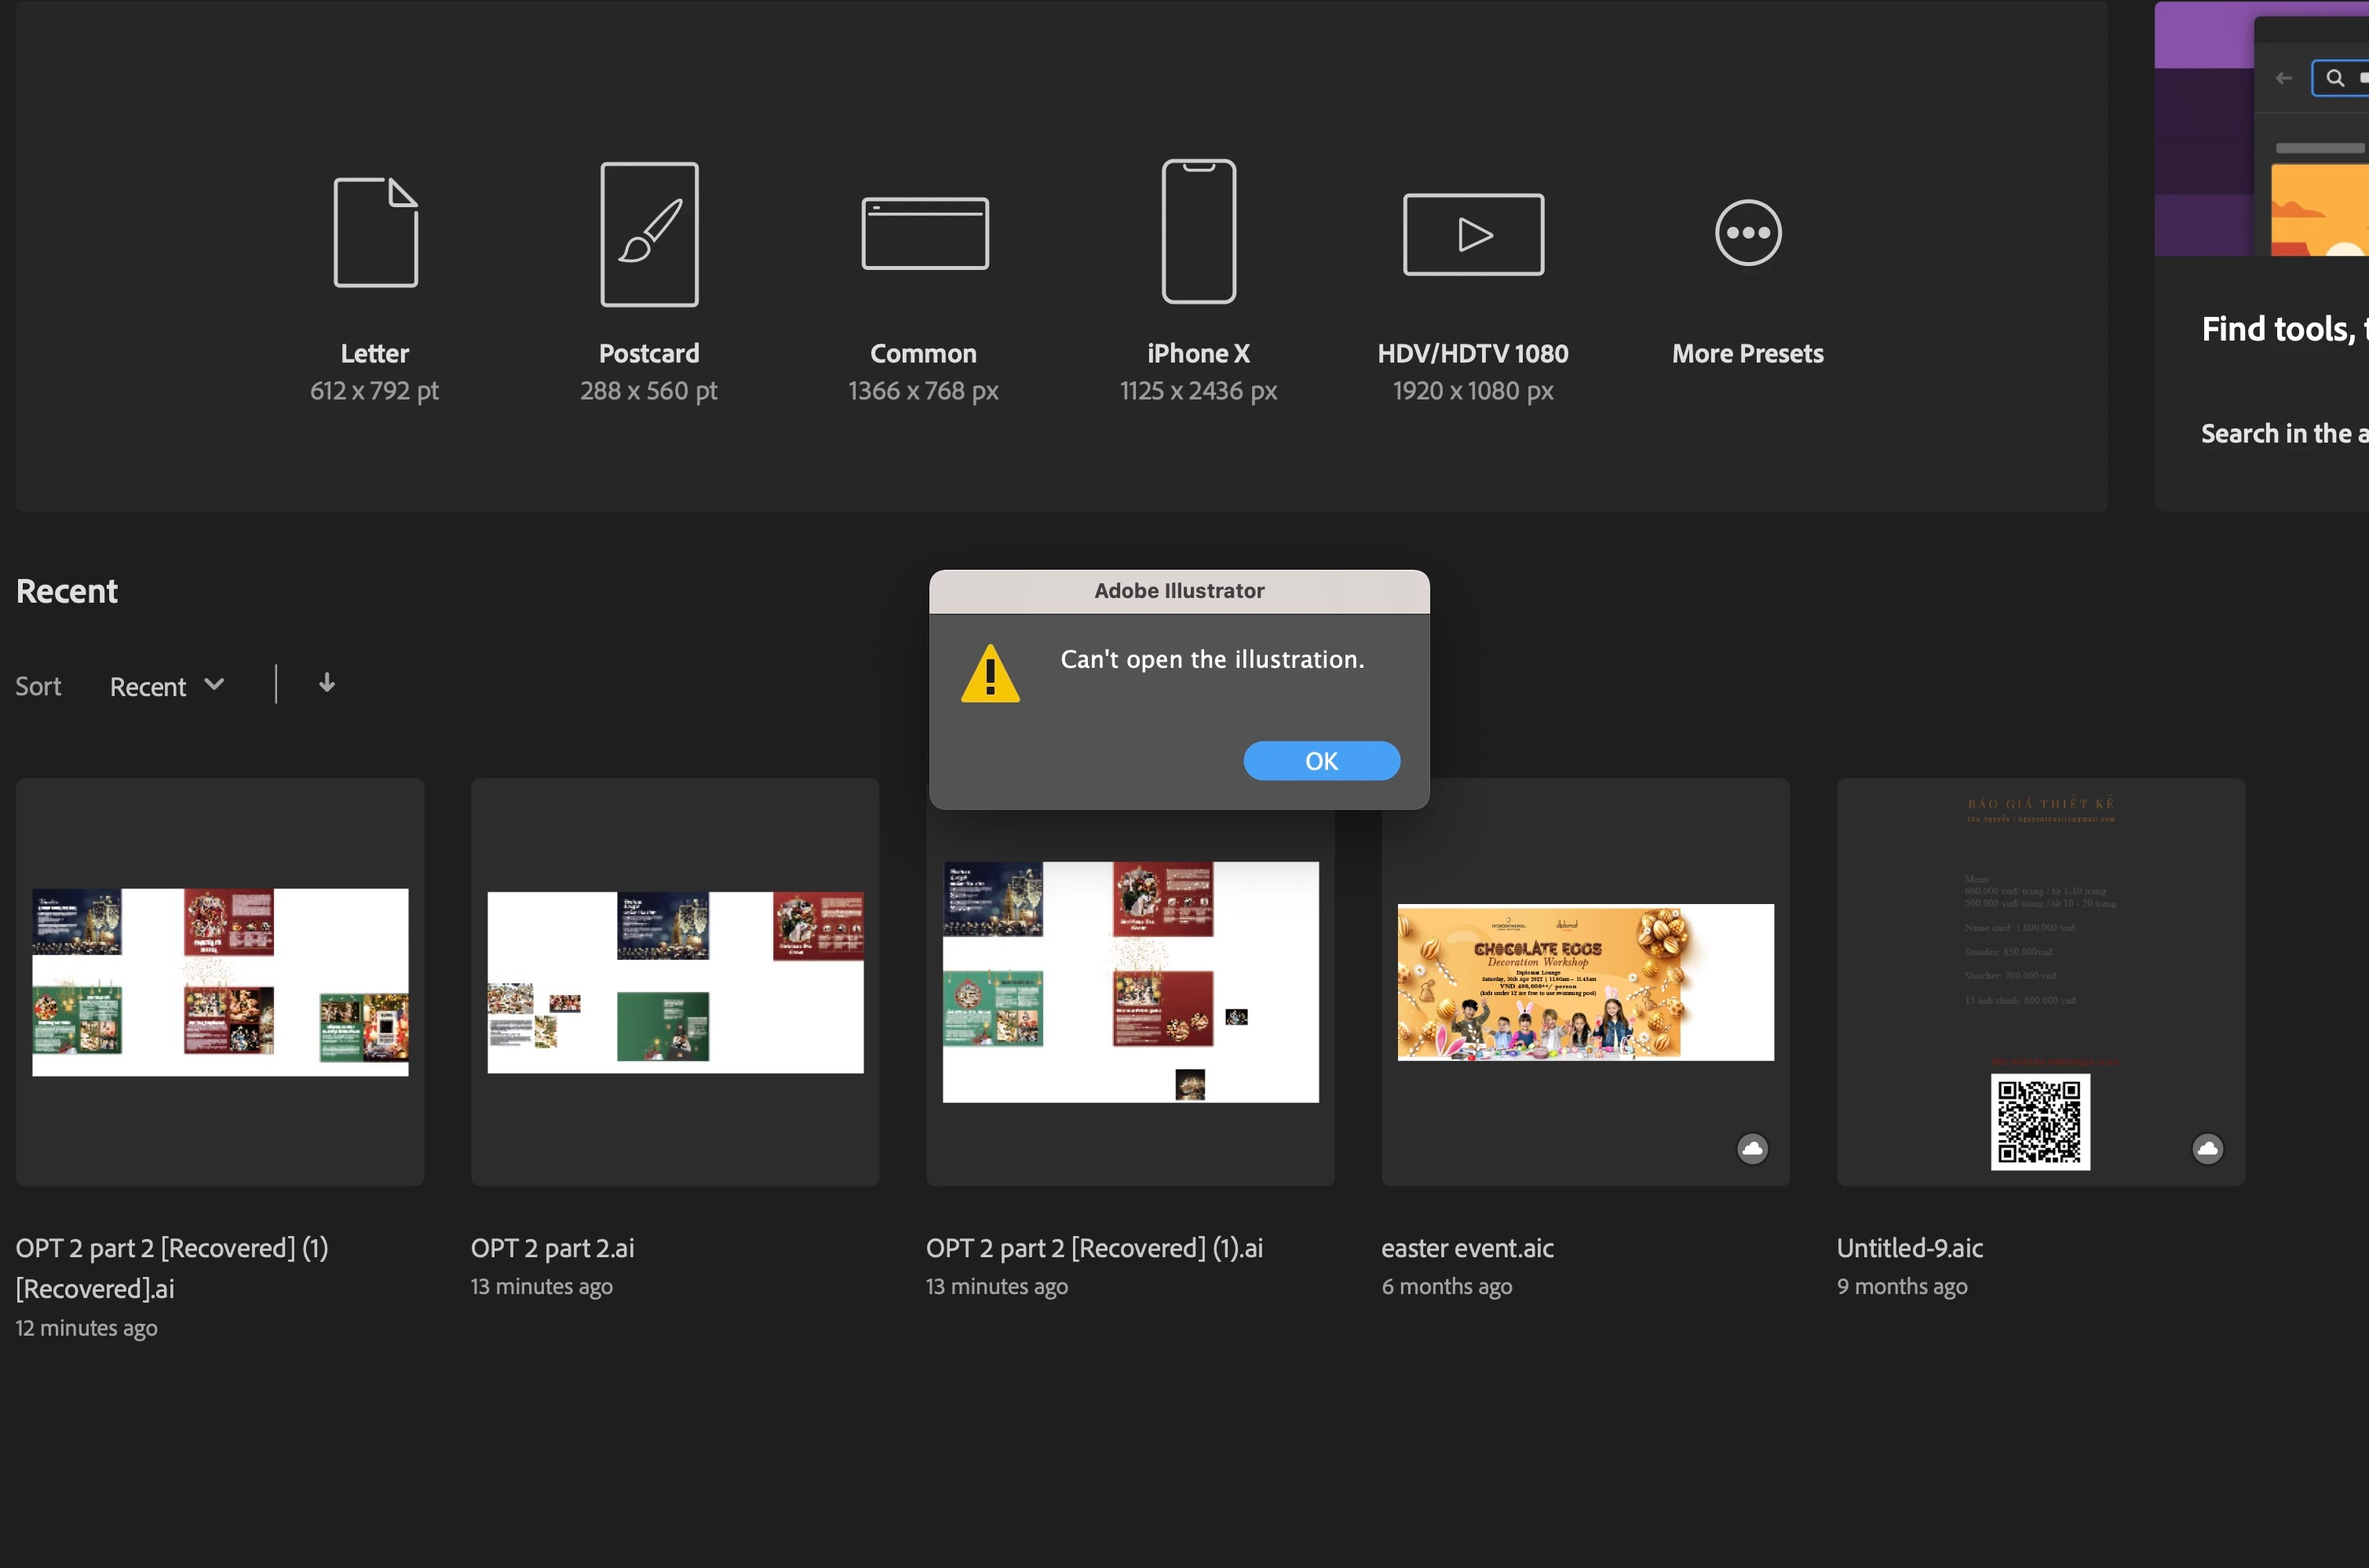
Task: Click the sort direction arrow icon
Action: point(326,684)
